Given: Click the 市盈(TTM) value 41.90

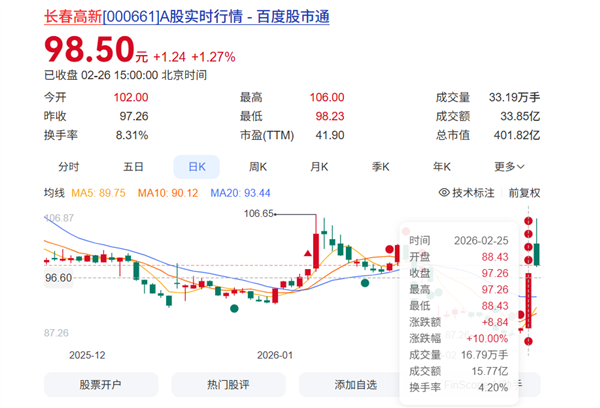Looking at the screenshot, I should click(x=330, y=135).
